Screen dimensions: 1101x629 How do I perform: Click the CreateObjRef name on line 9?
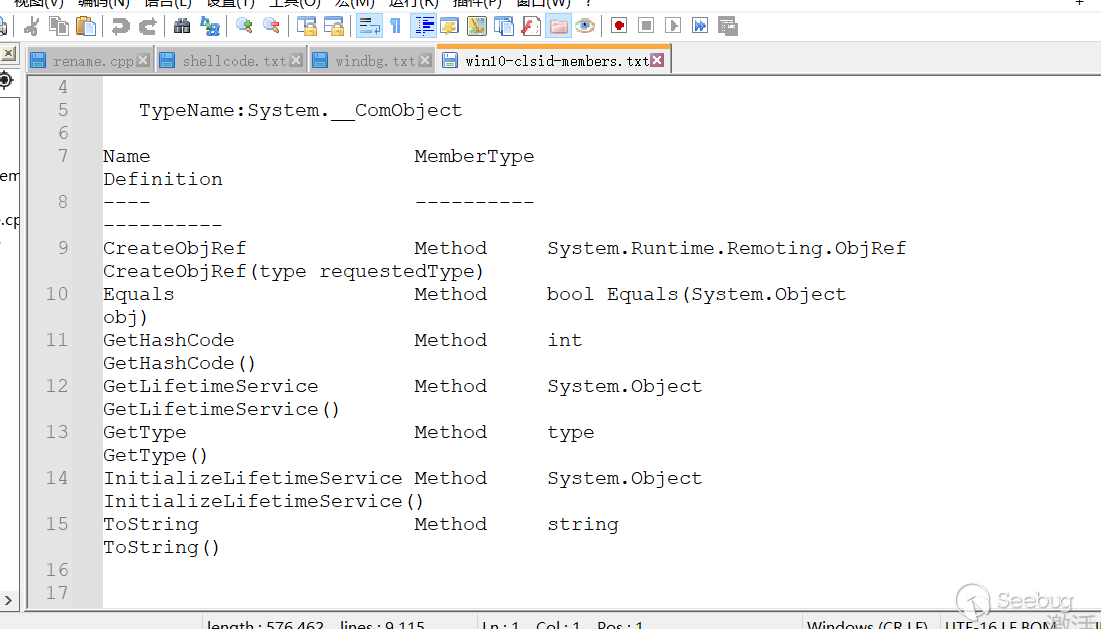click(x=175, y=249)
